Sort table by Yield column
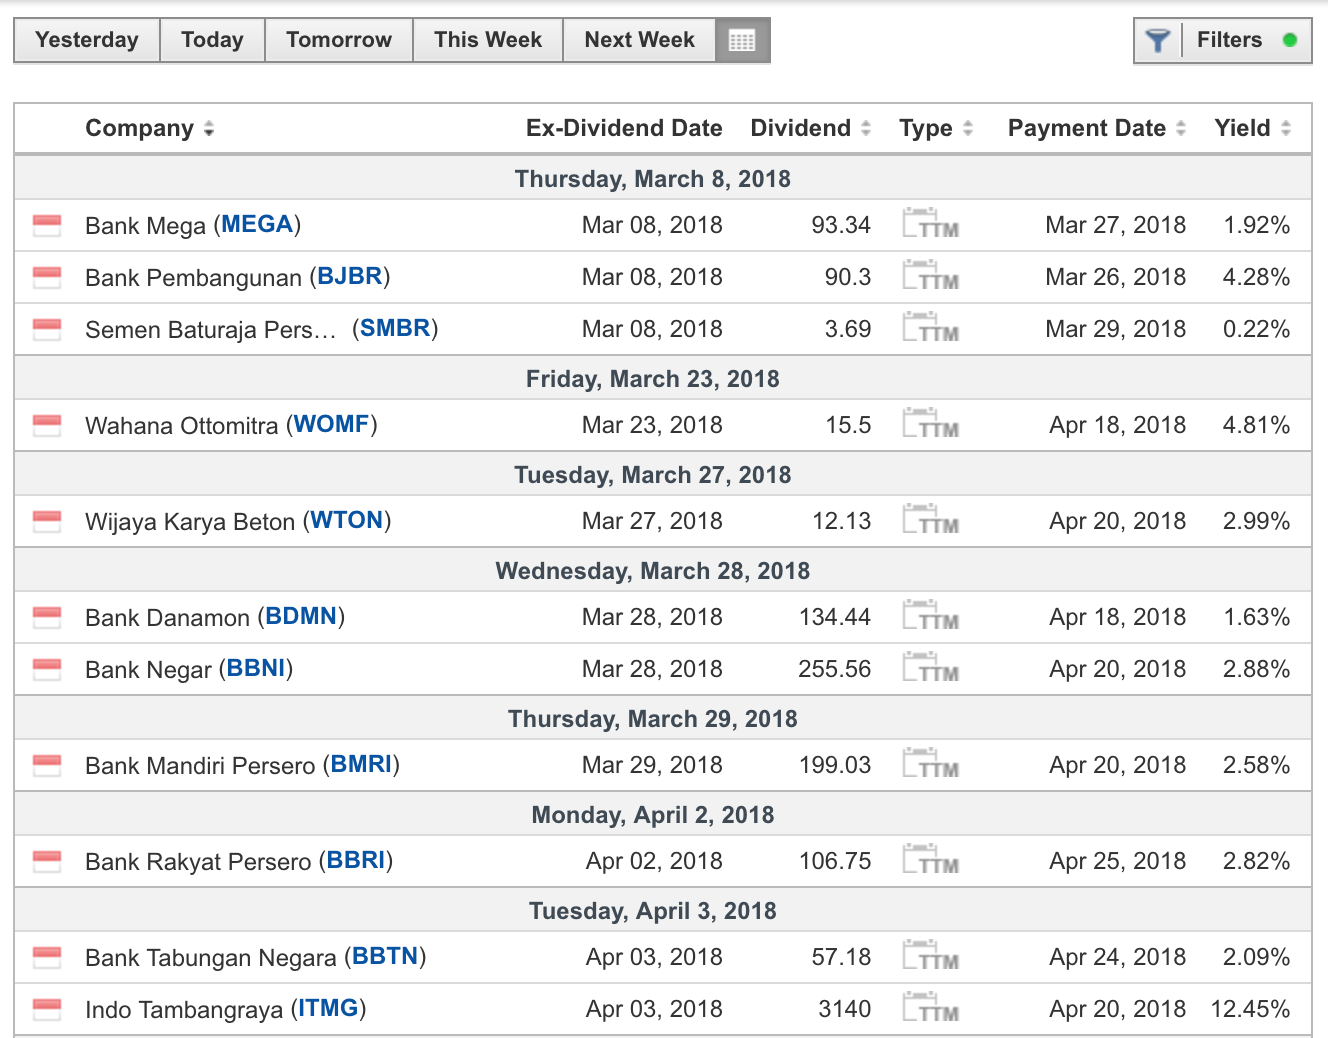 click(1253, 128)
